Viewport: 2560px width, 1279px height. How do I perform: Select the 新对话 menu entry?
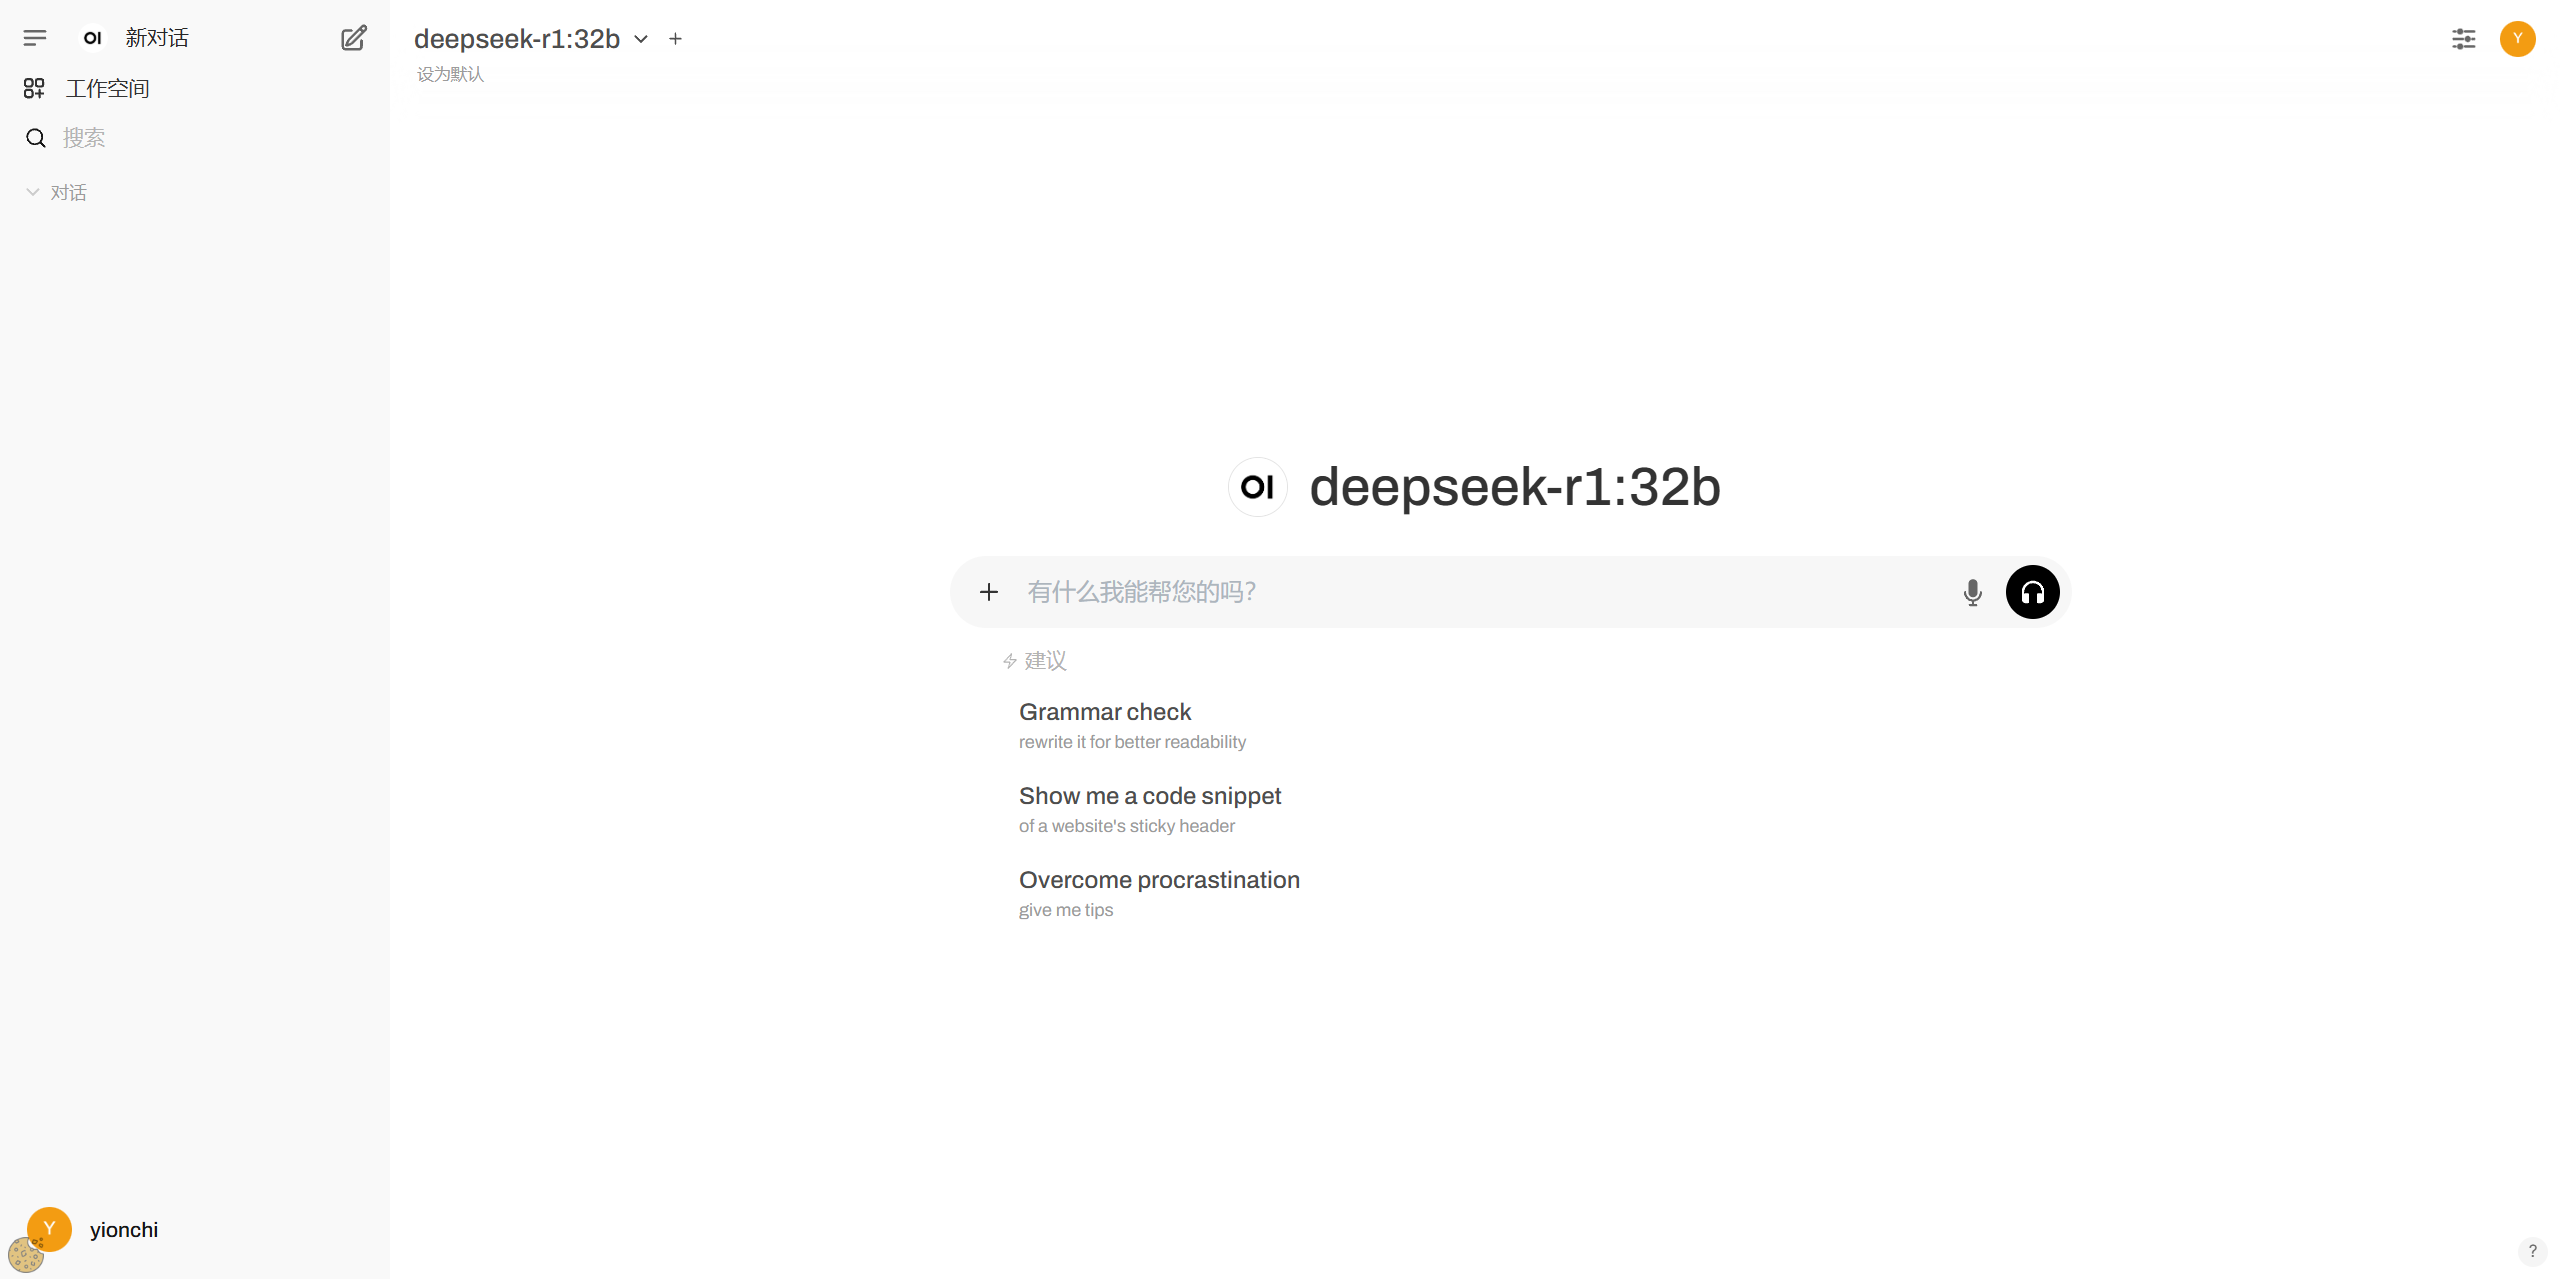(x=157, y=37)
